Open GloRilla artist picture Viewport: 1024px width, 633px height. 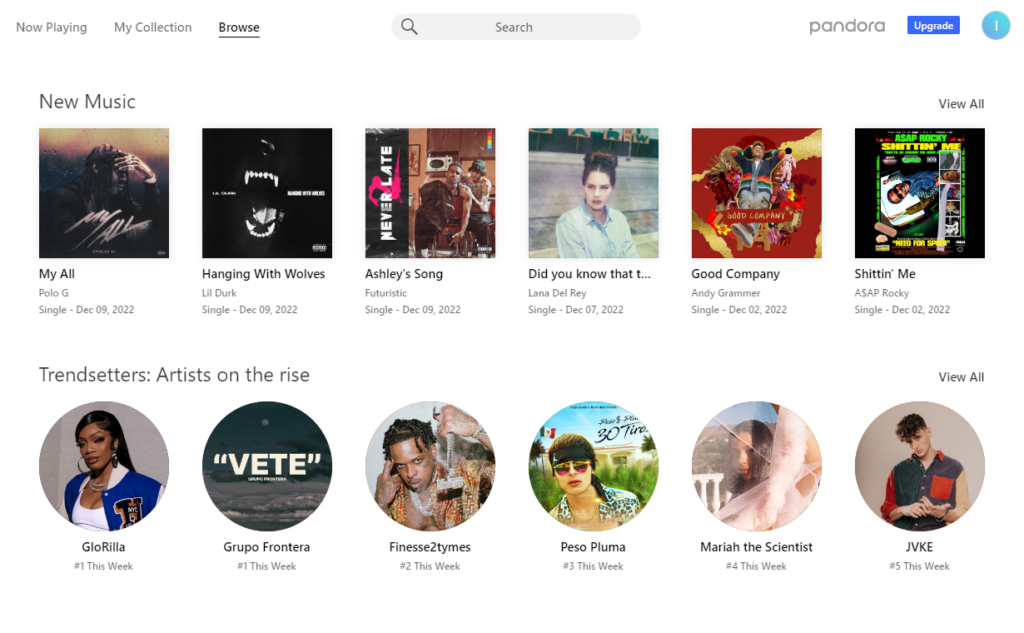[x=104, y=466]
